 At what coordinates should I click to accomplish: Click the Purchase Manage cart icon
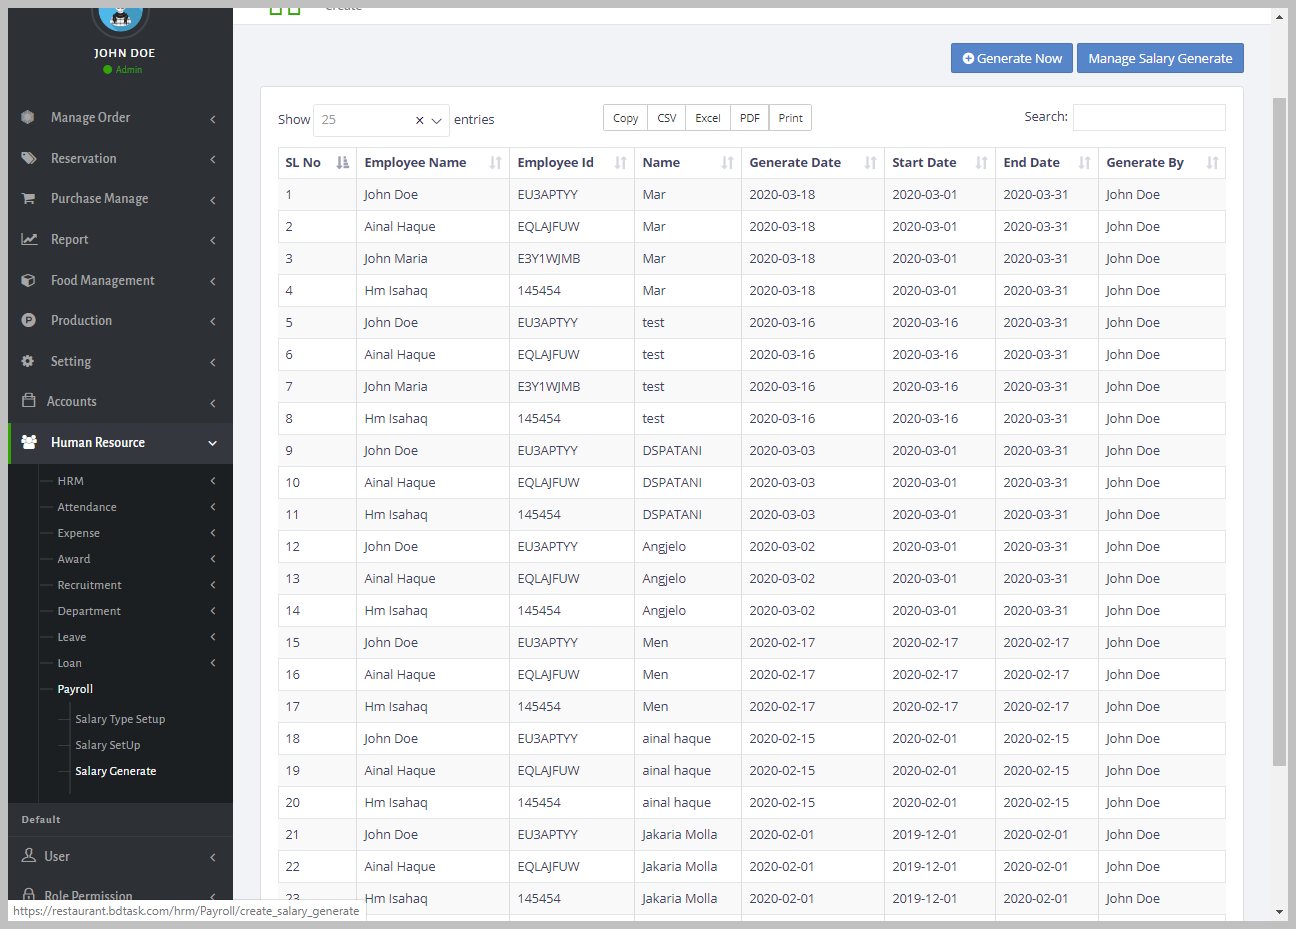[x=28, y=198]
